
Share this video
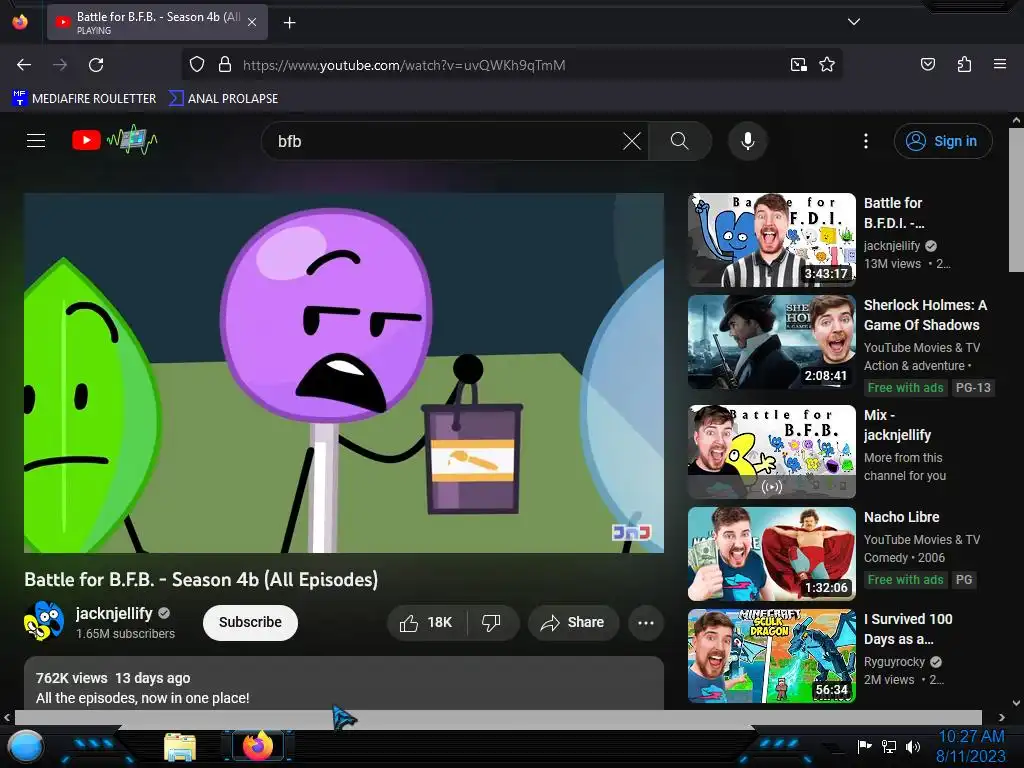click(x=573, y=623)
